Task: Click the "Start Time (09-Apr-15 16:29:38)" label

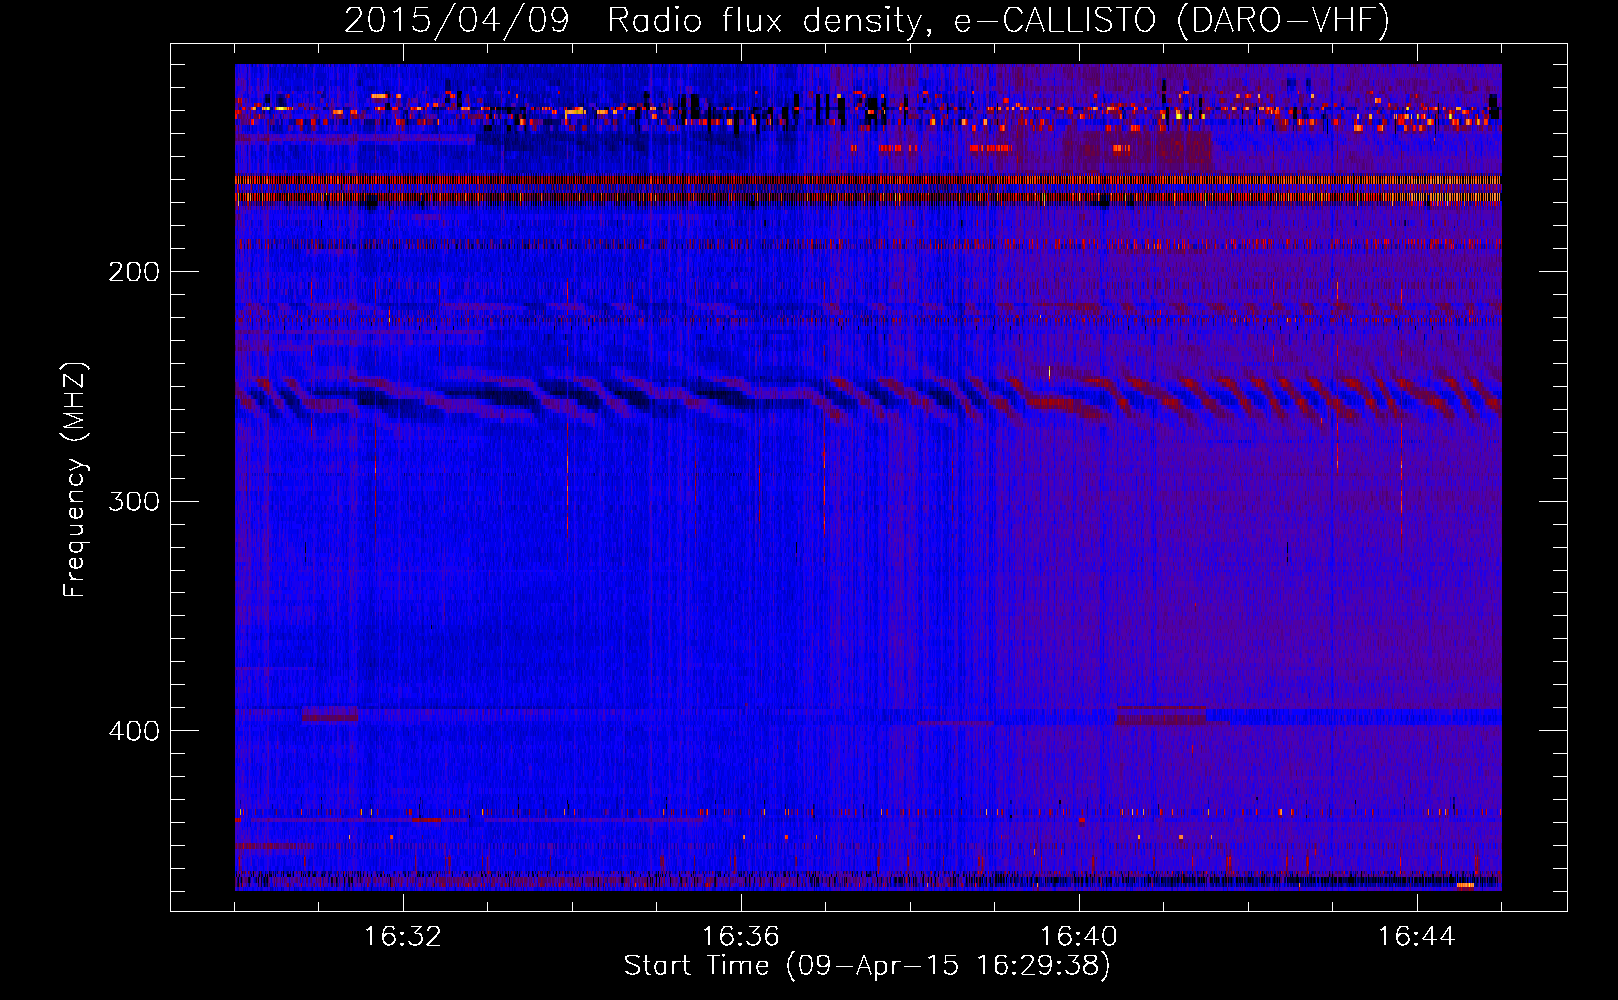Action: [867, 966]
